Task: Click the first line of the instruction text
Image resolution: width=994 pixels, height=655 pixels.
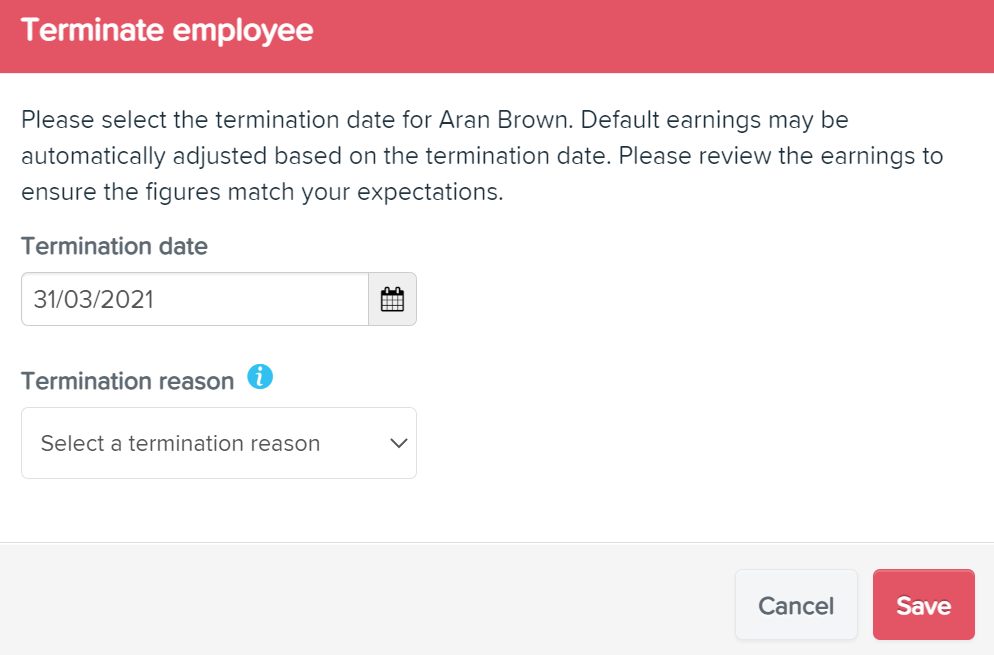Action: 435,119
